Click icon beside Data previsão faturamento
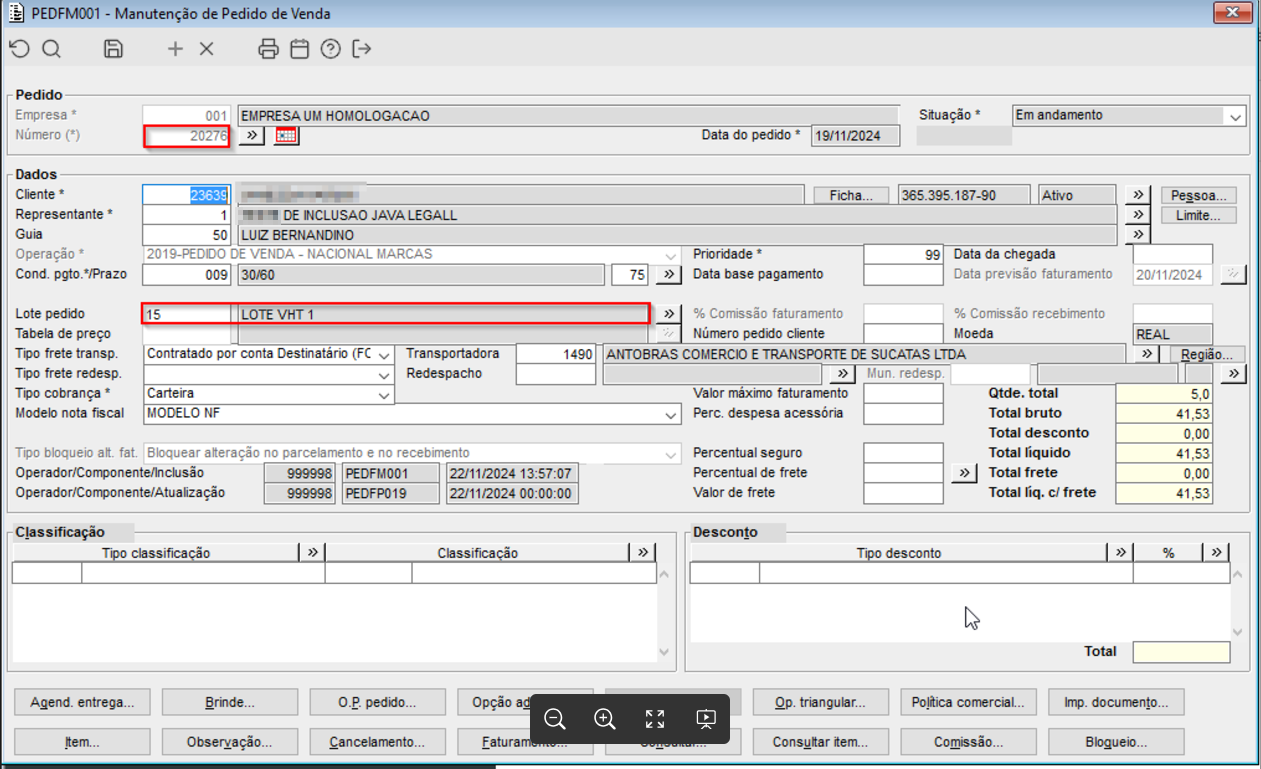 point(1234,274)
